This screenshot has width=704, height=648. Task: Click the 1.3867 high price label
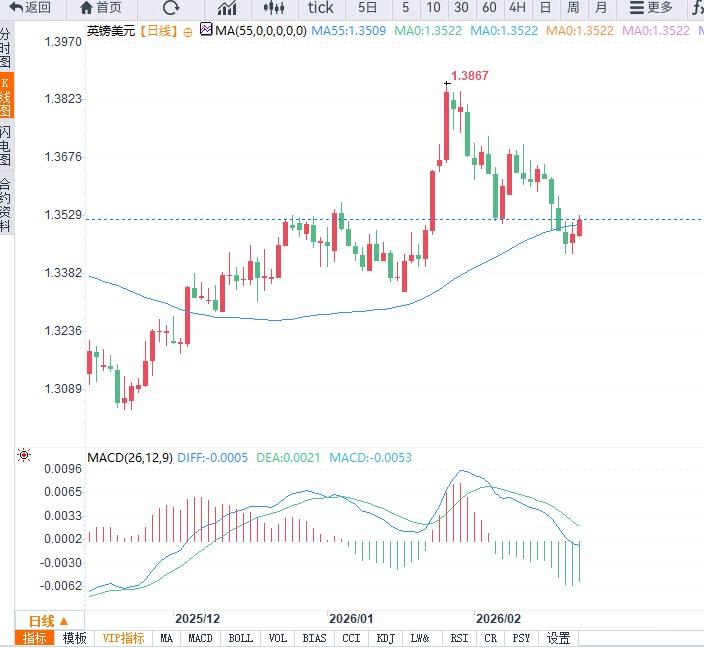point(470,75)
